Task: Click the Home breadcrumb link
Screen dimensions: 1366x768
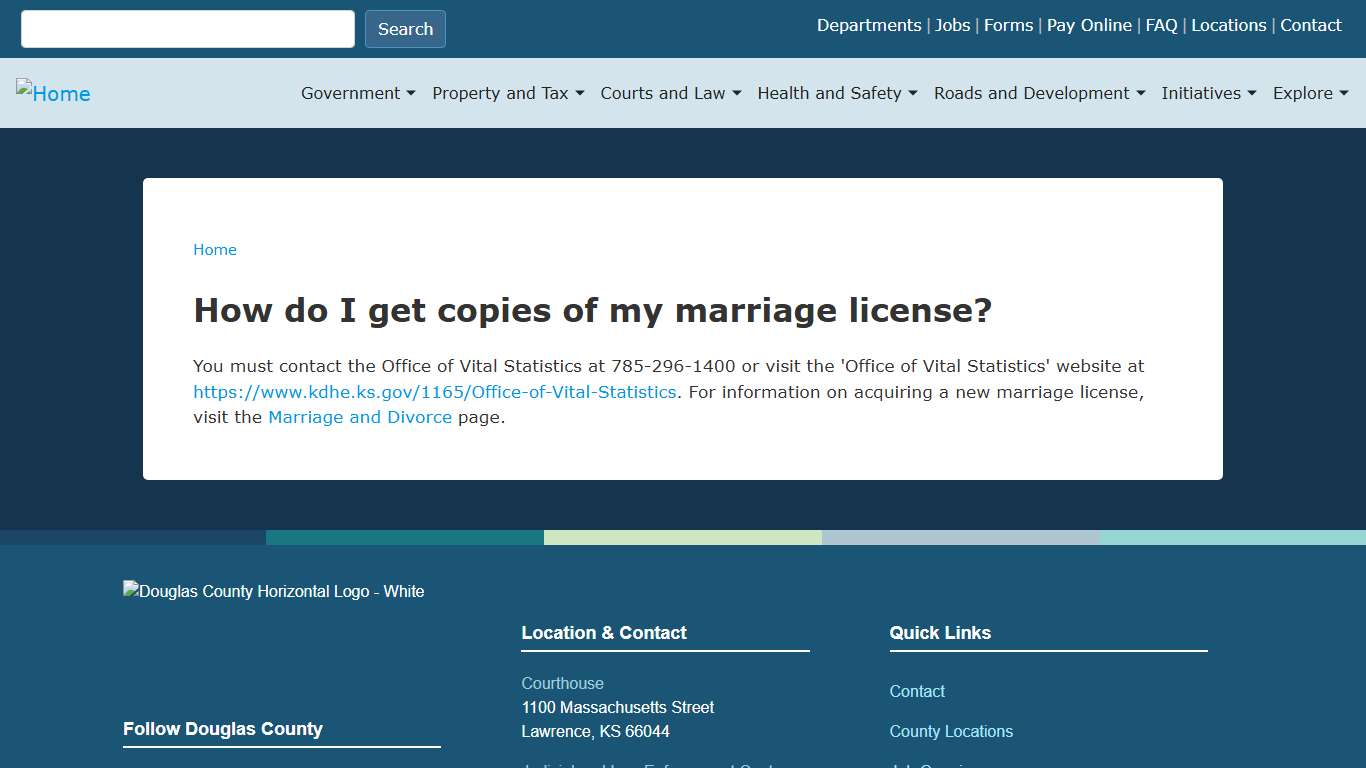Action: [x=214, y=249]
